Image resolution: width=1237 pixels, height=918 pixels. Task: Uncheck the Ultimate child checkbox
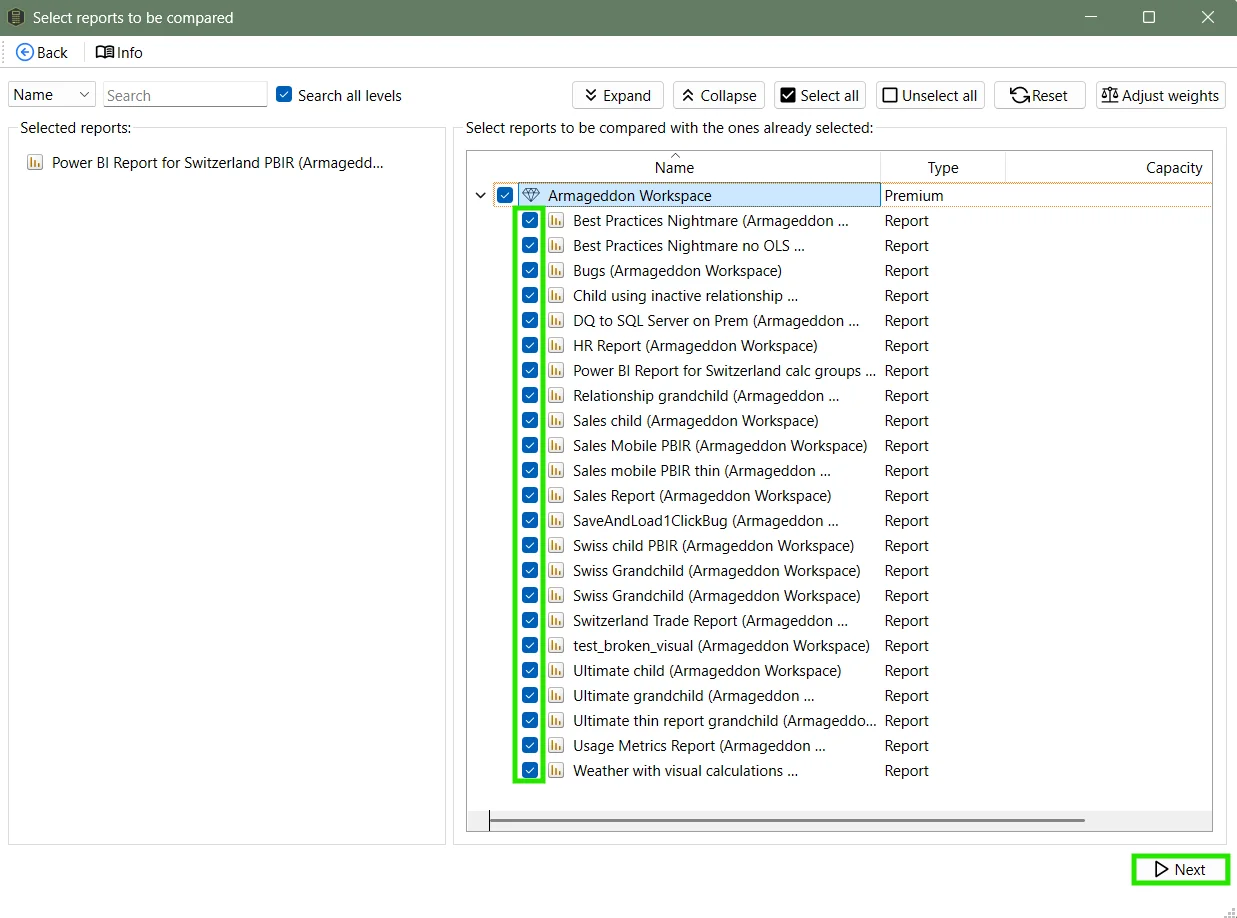(x=530, y=671)
